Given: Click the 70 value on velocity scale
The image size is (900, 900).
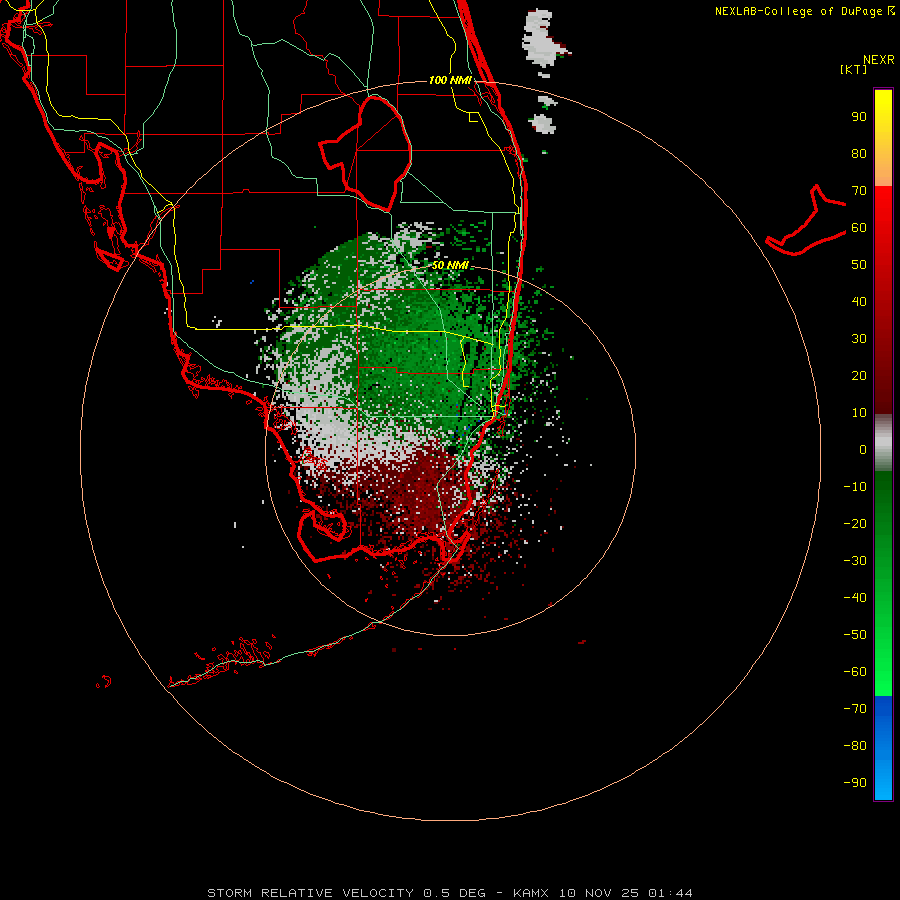Looking at the screenshot, I should point(859,191).
